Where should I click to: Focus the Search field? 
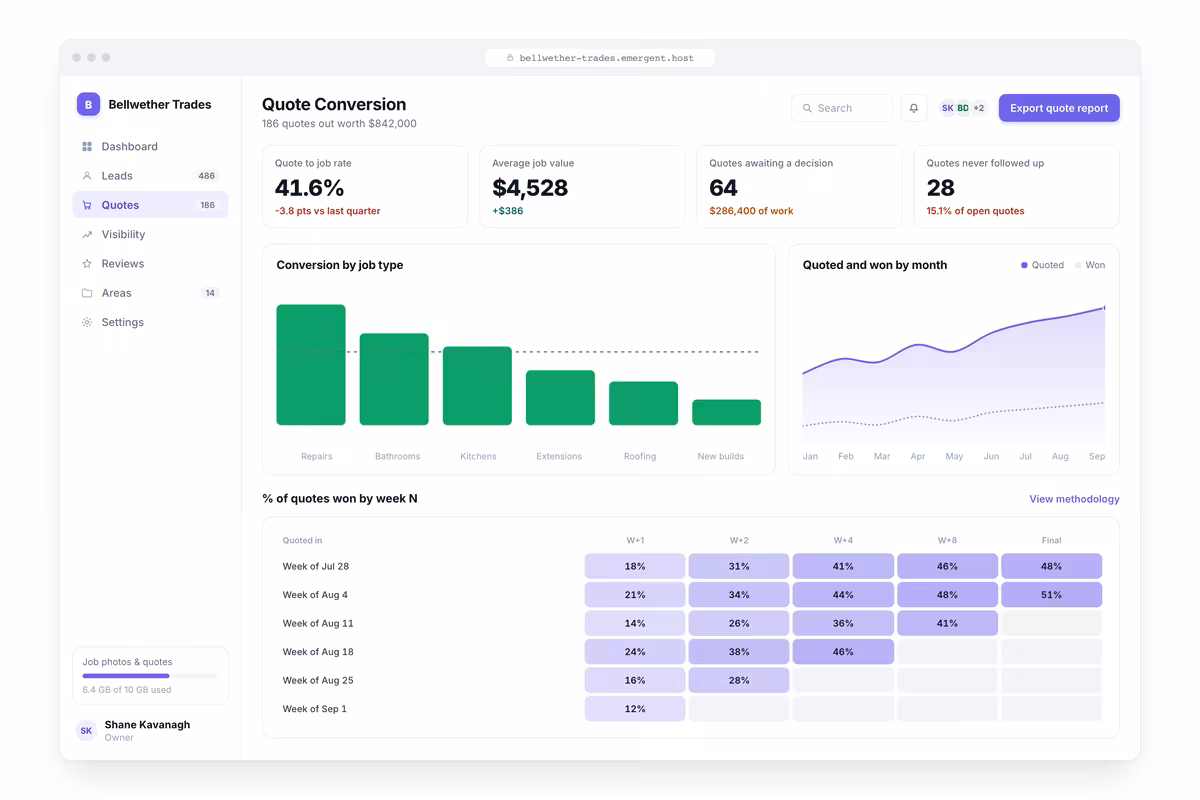[842, 108]
